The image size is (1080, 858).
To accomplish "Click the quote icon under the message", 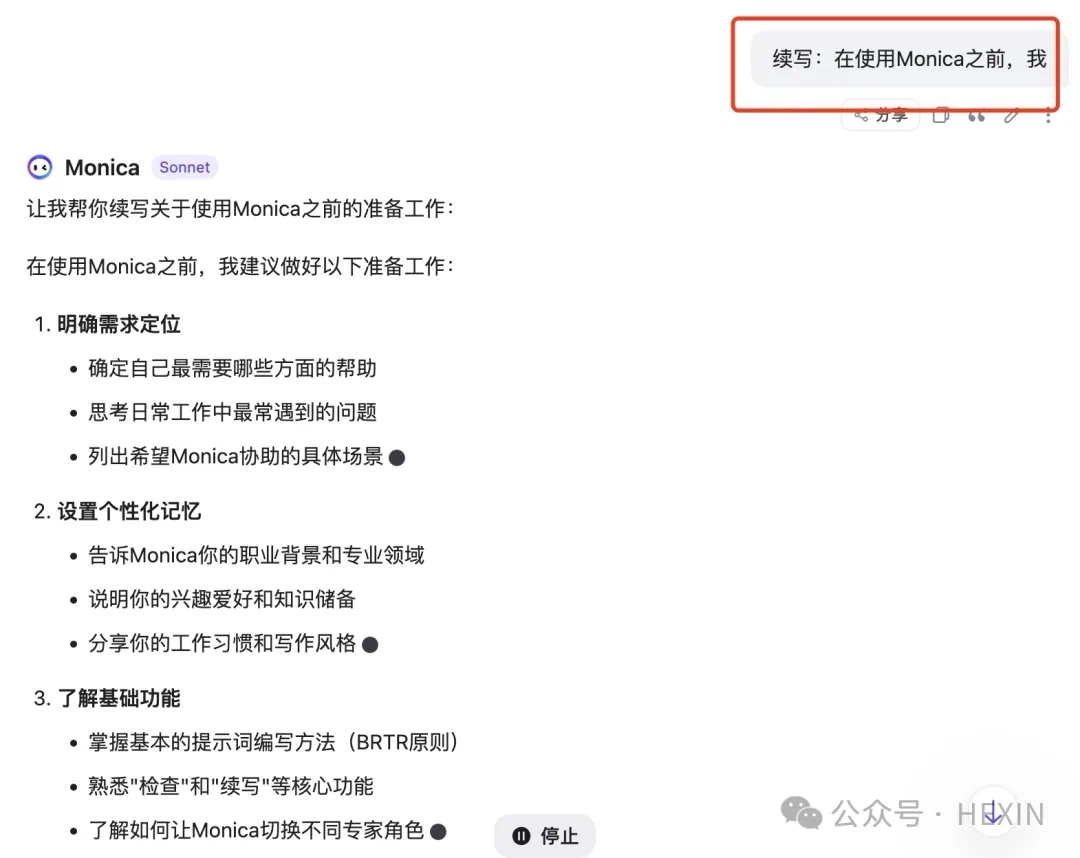I will click(976, 116).
